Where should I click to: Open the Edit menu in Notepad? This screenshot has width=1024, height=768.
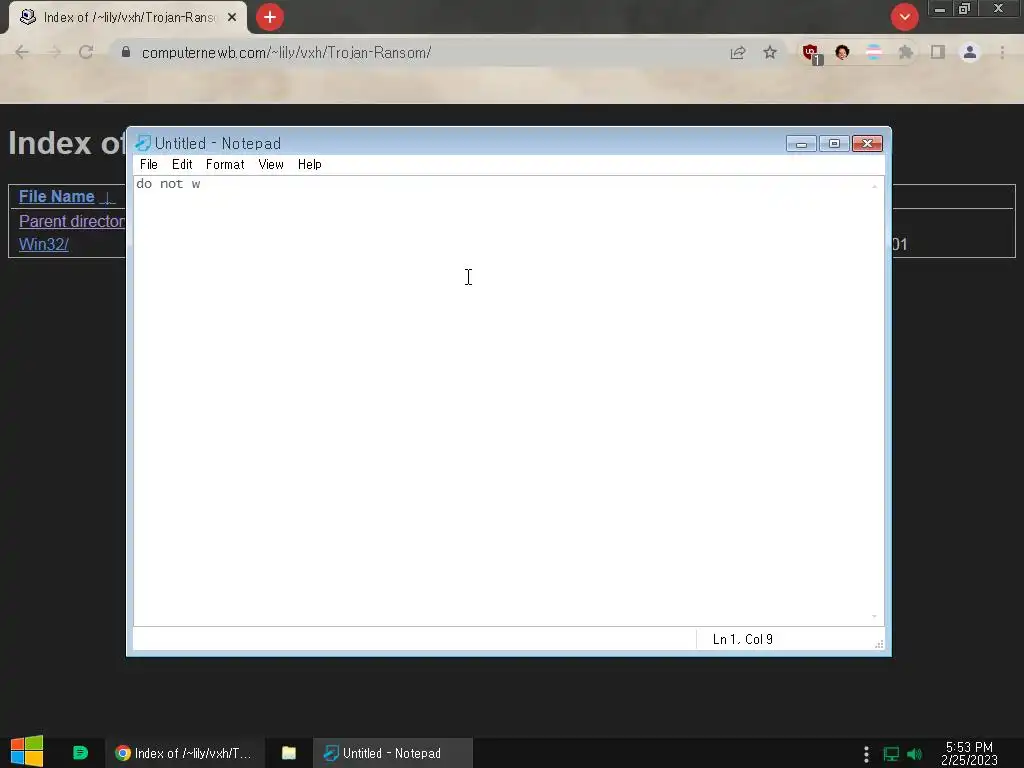tap(182, 165)
